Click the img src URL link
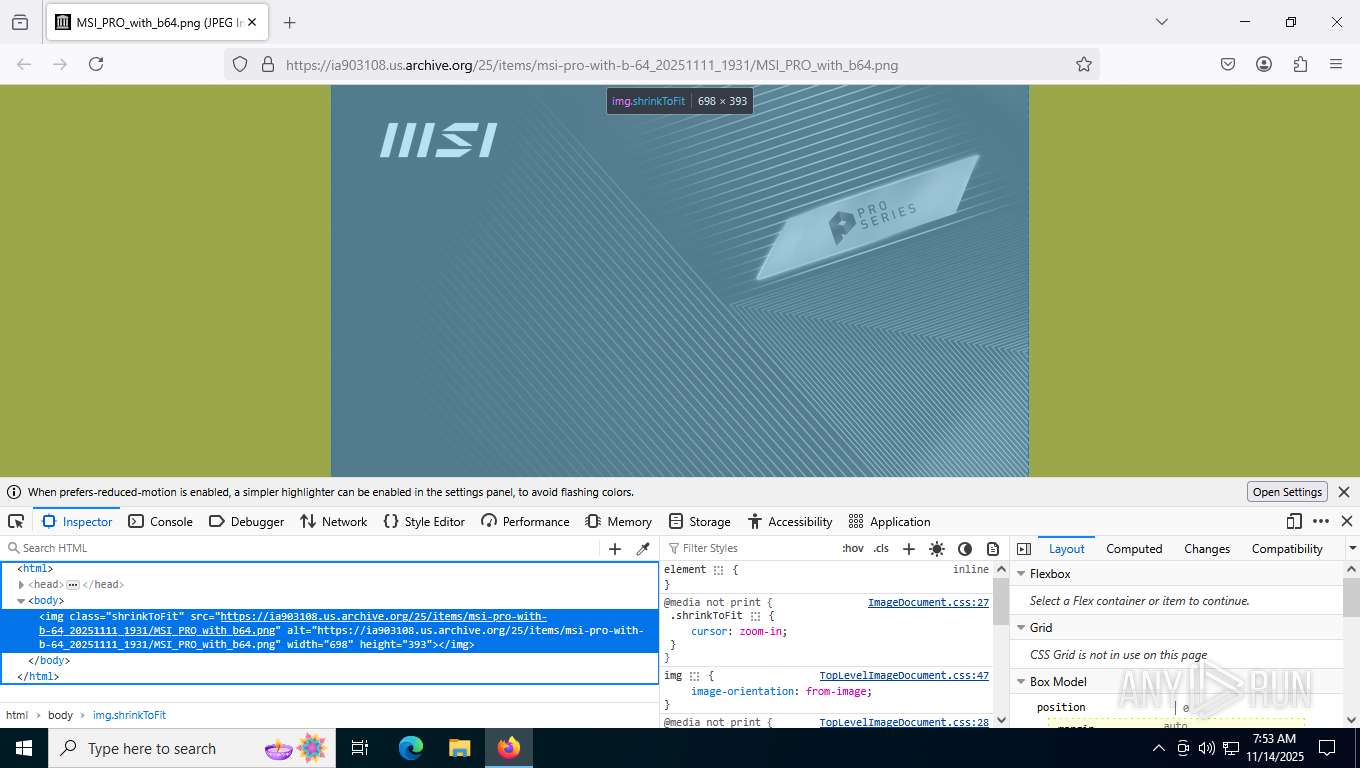Image resolution: width=1360 pixels, height=768 pixels. click(293, 624)
